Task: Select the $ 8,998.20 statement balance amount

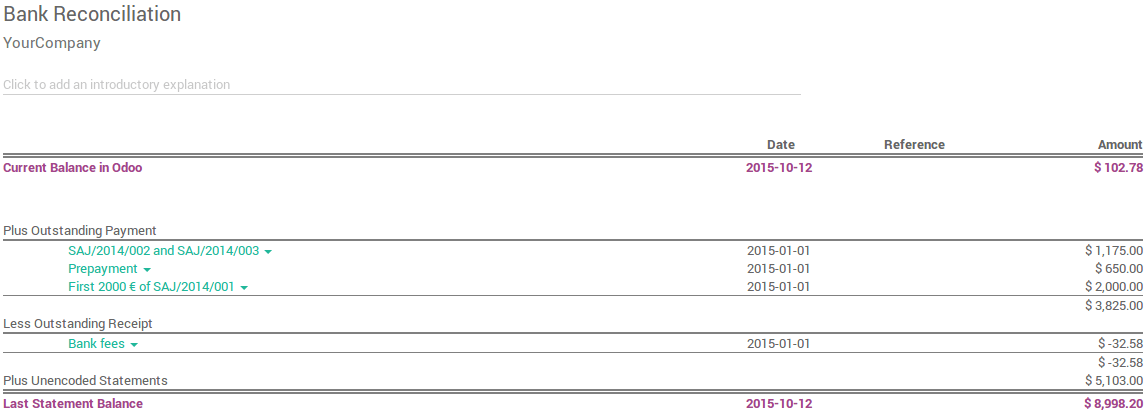Action: point(1113,404)
